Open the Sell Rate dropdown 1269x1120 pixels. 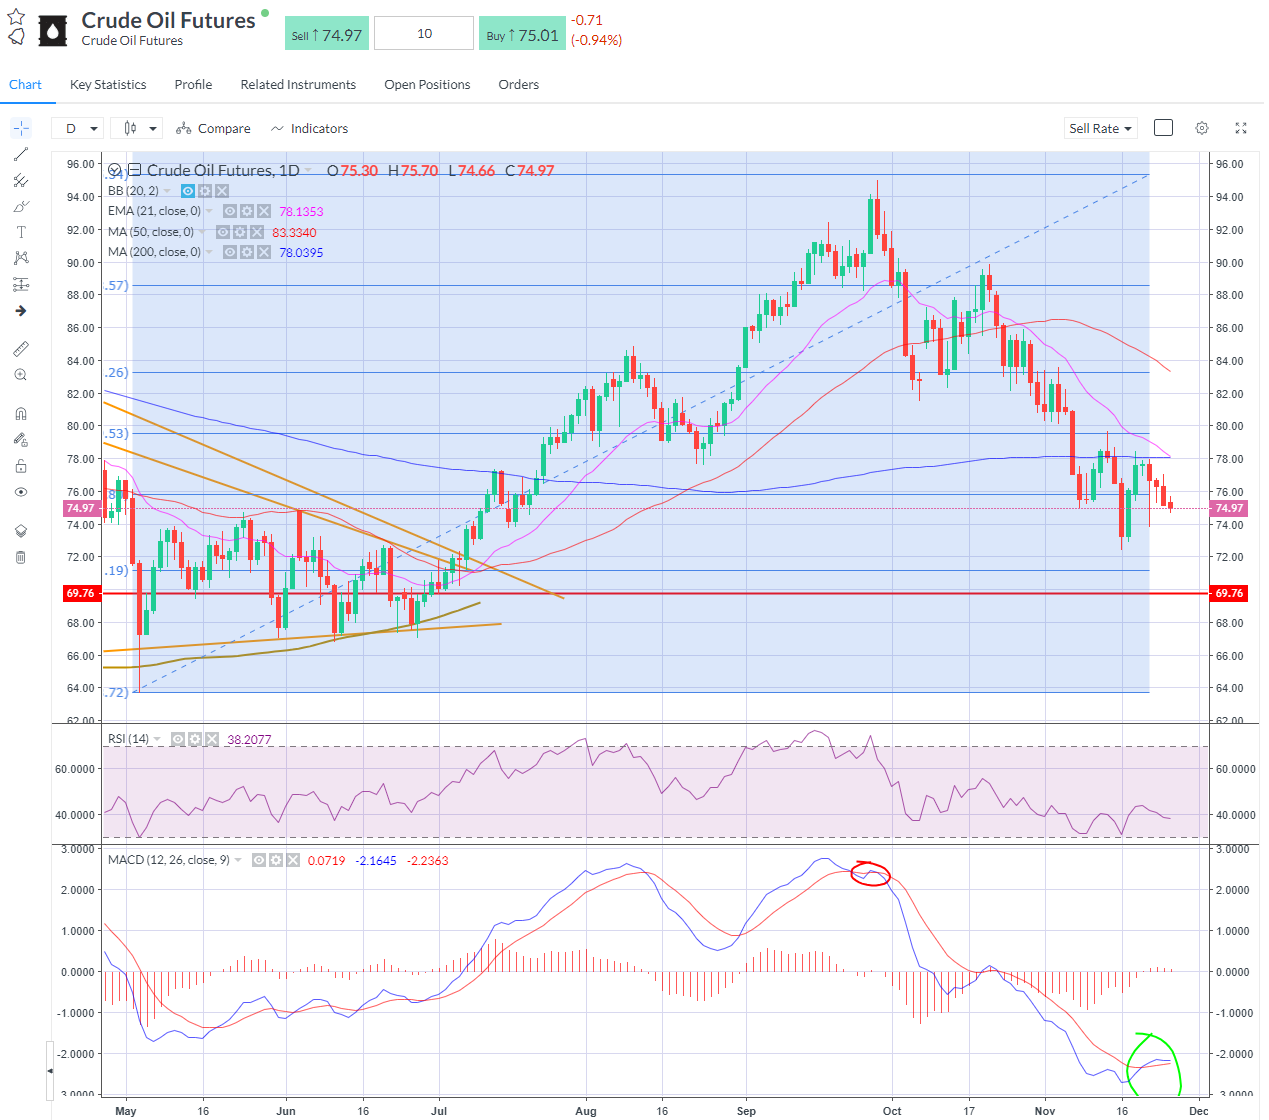click(1100, 128)
